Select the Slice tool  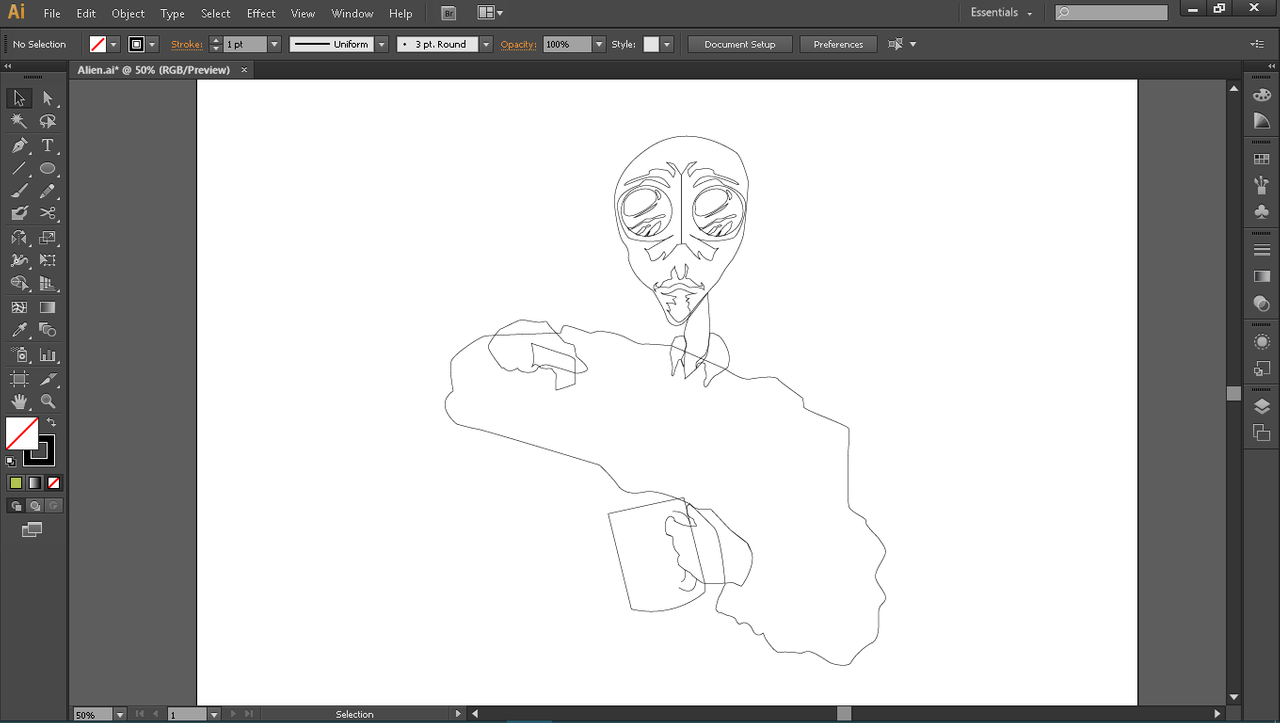coord(48,379)
